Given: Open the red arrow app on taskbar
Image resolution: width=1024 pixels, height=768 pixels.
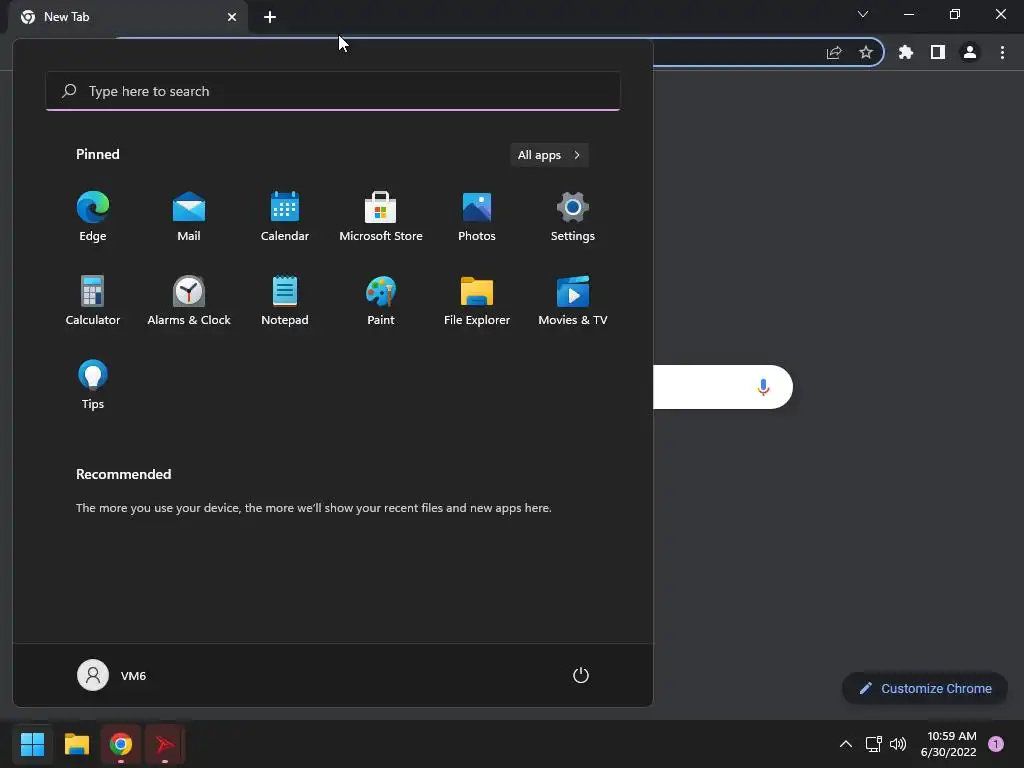Looking at the screenshot, I should (x=165, y=744).
